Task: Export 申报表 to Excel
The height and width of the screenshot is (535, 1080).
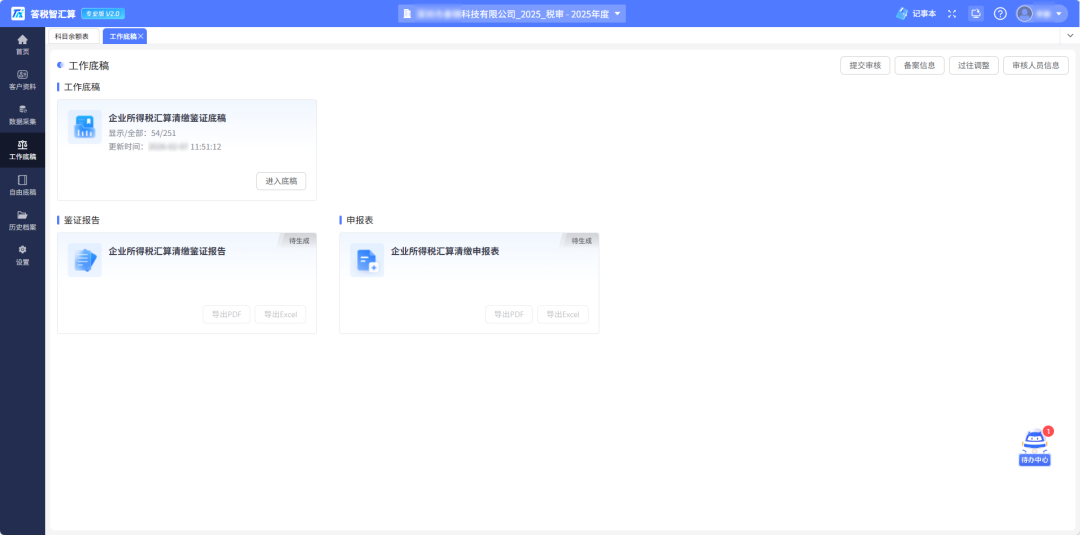Action: click(563, 315)
